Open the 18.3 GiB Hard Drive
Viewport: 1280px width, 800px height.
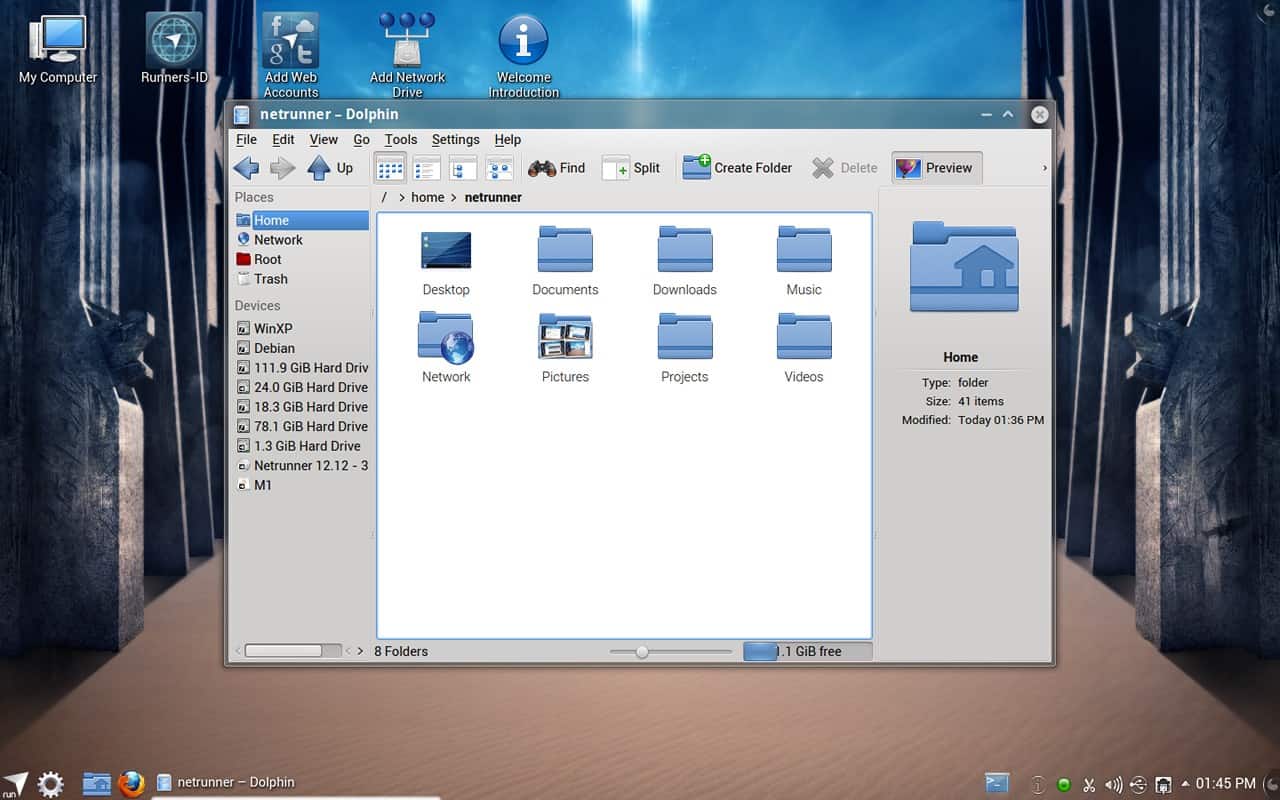pos(301,407)
